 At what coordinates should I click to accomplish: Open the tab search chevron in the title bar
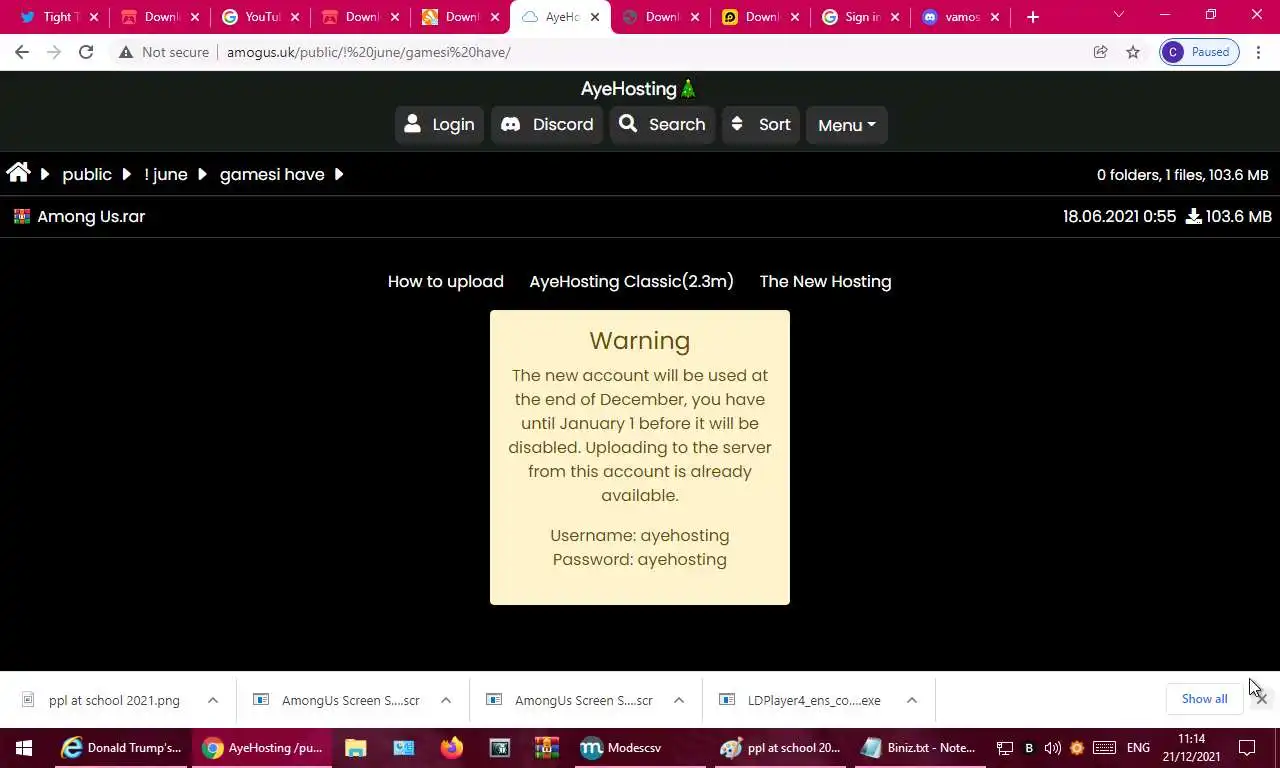[1118, 14]
